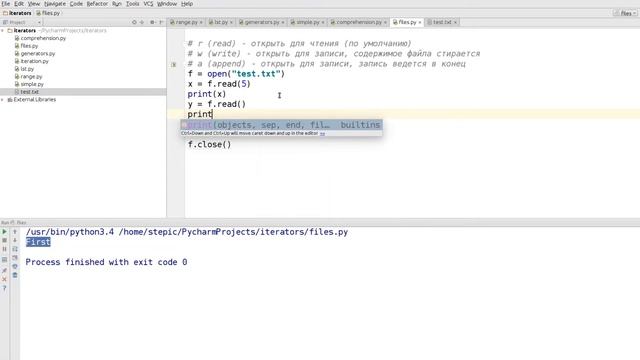Select lst.py in project tree

24,69
